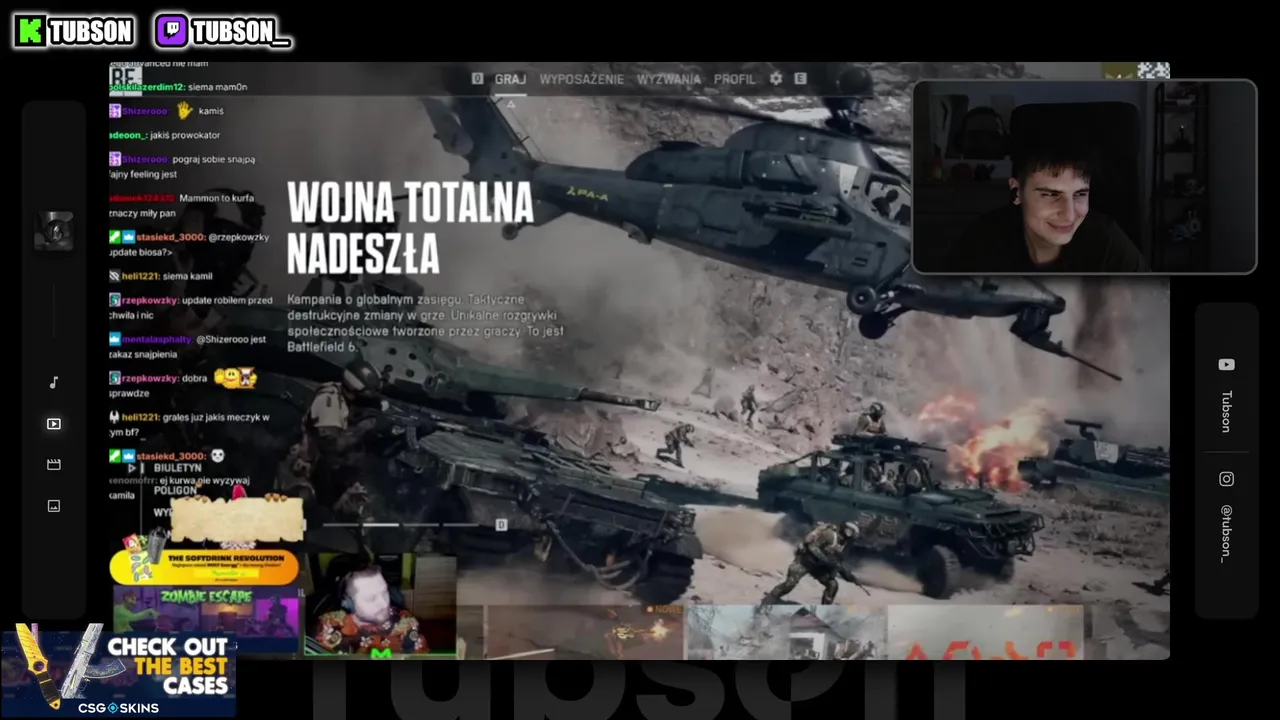Open the GRAJ tab in game menu
Viewport: 1280px width, 720px height.
click(510, 79)
